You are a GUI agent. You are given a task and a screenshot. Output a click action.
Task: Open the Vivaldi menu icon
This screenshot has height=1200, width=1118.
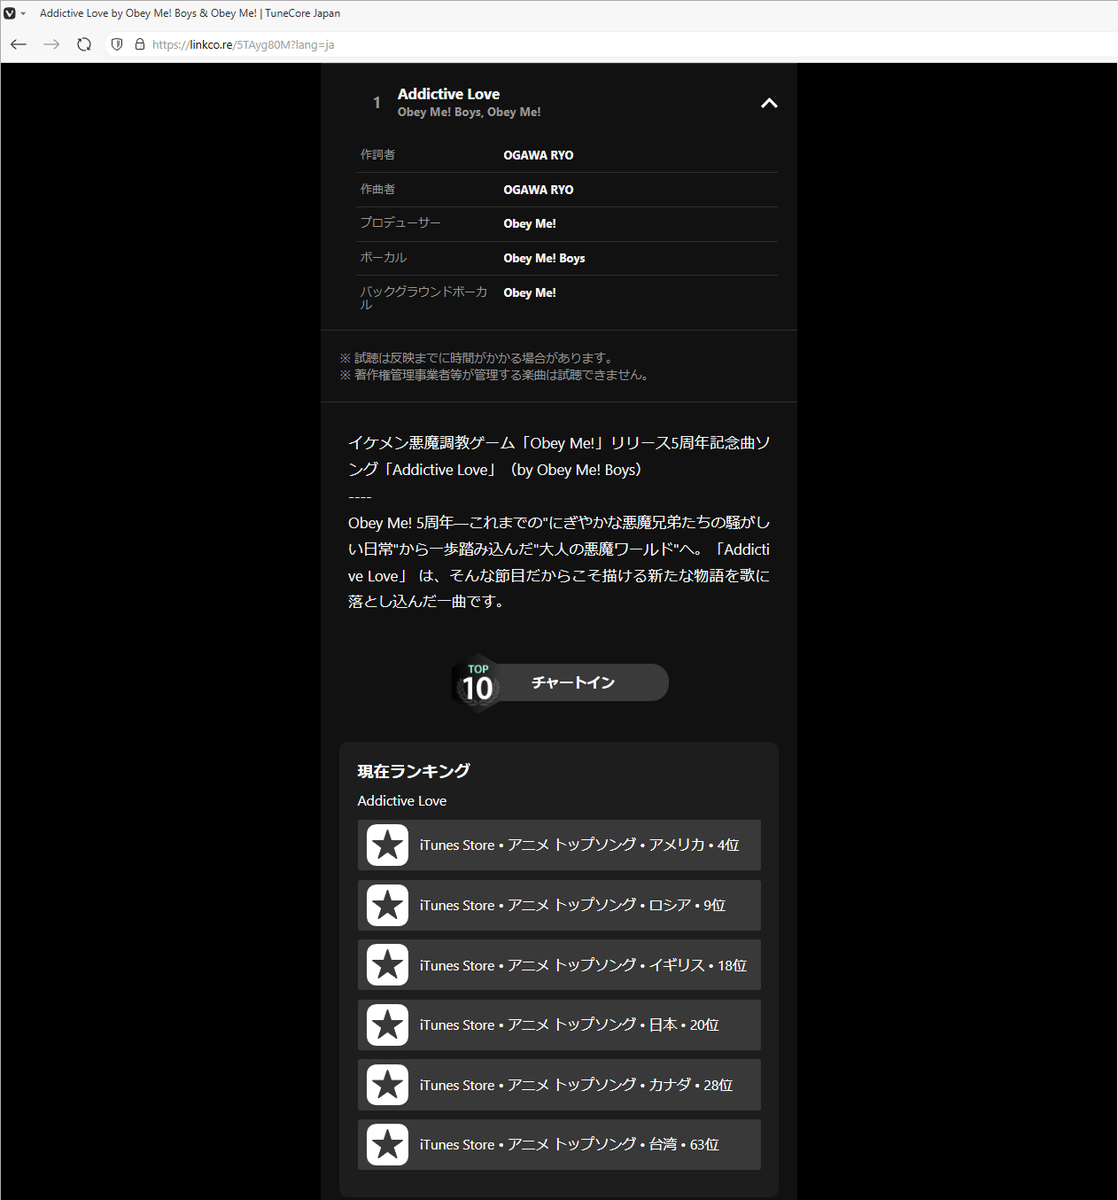(x=10, y=13)
